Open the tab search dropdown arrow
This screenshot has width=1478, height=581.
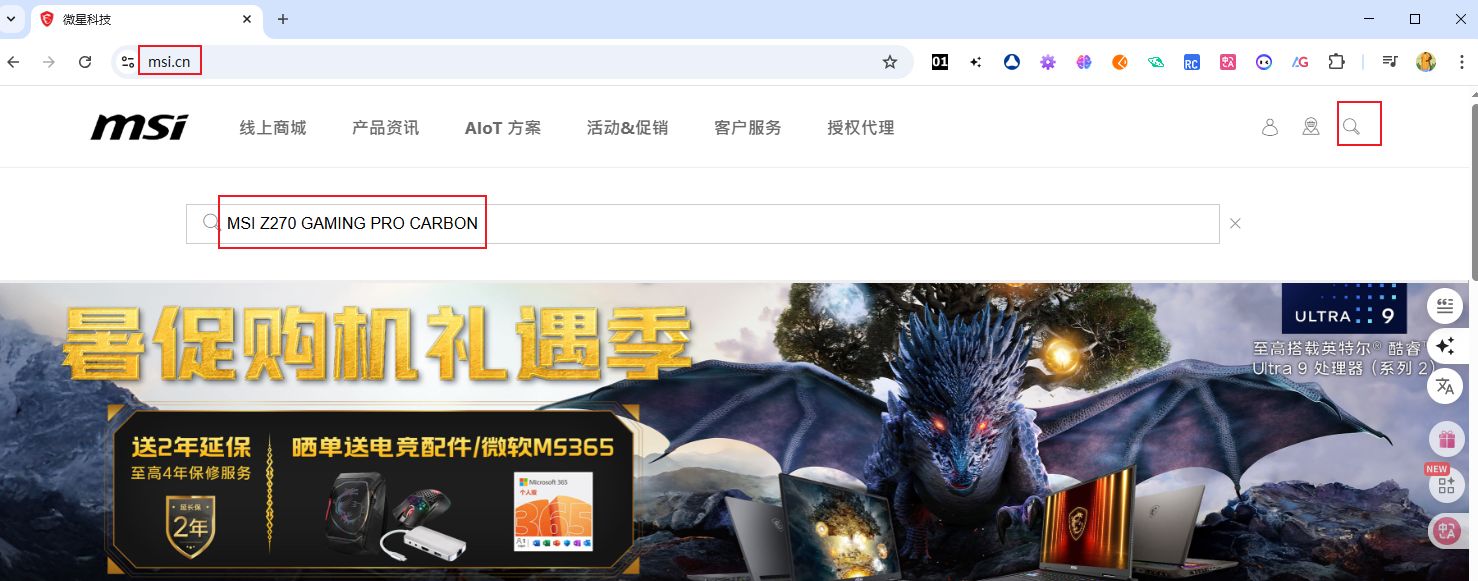pyautogui.click(x=12, y=19)
